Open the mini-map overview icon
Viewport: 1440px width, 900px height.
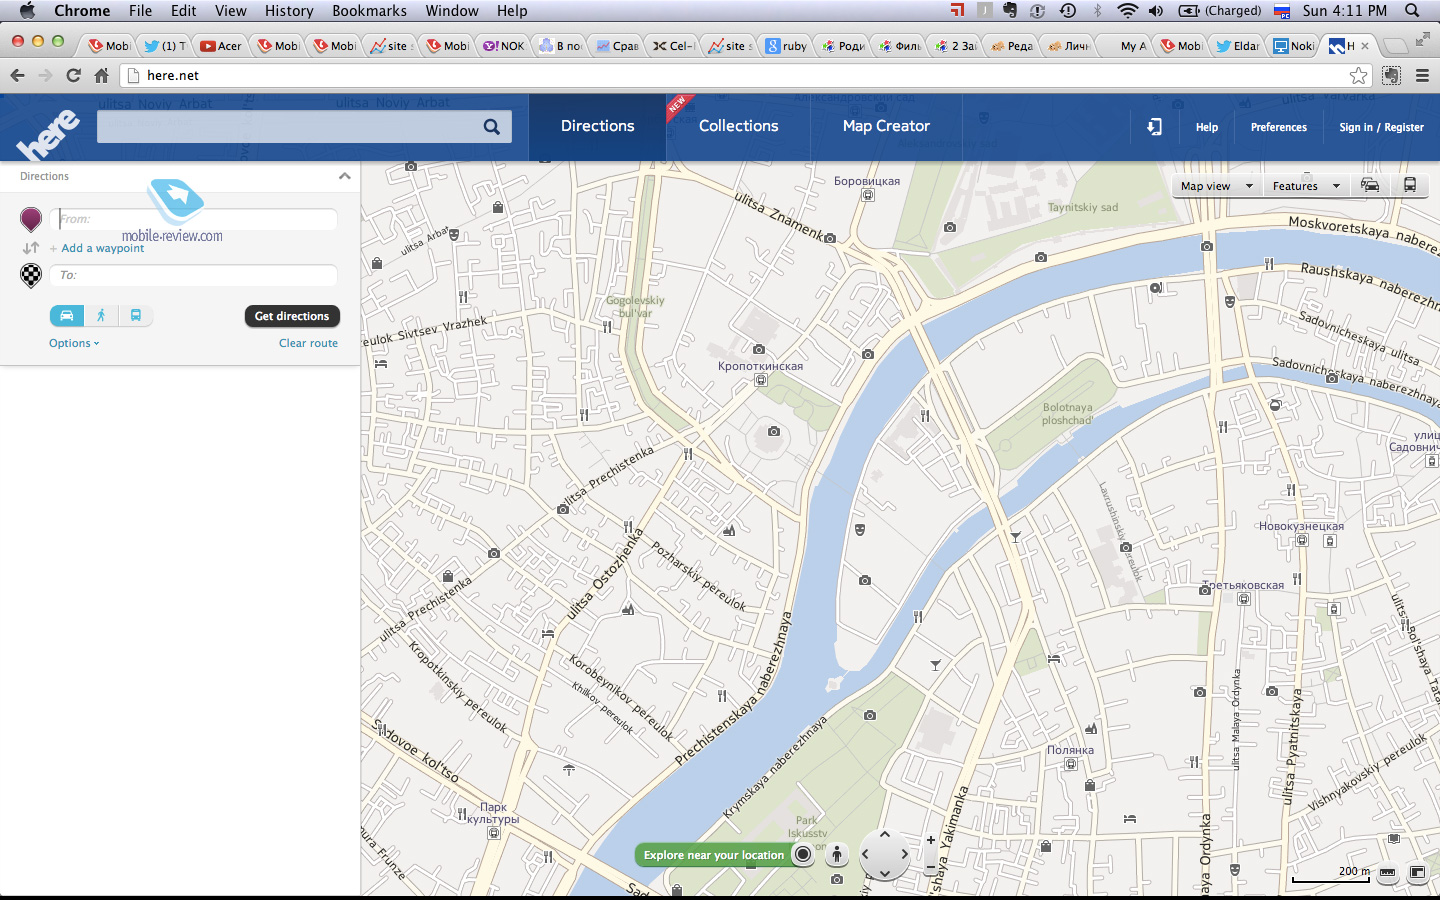pos(1417,872)
